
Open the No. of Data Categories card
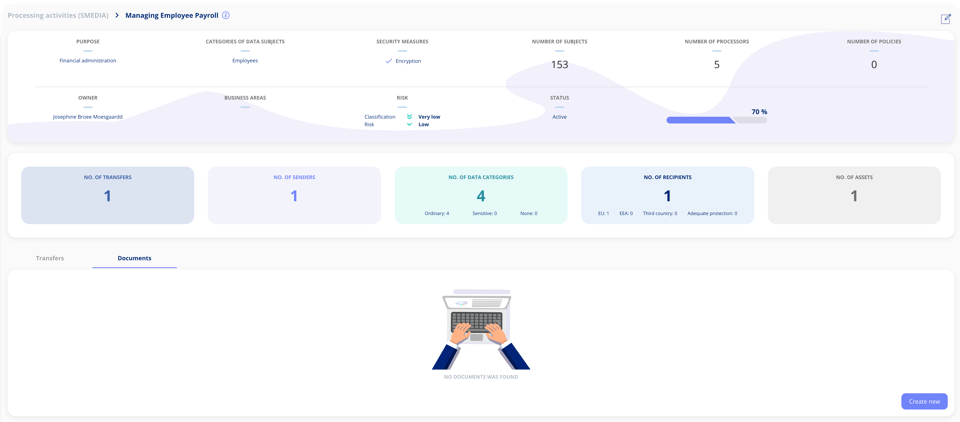pos(481,195)
